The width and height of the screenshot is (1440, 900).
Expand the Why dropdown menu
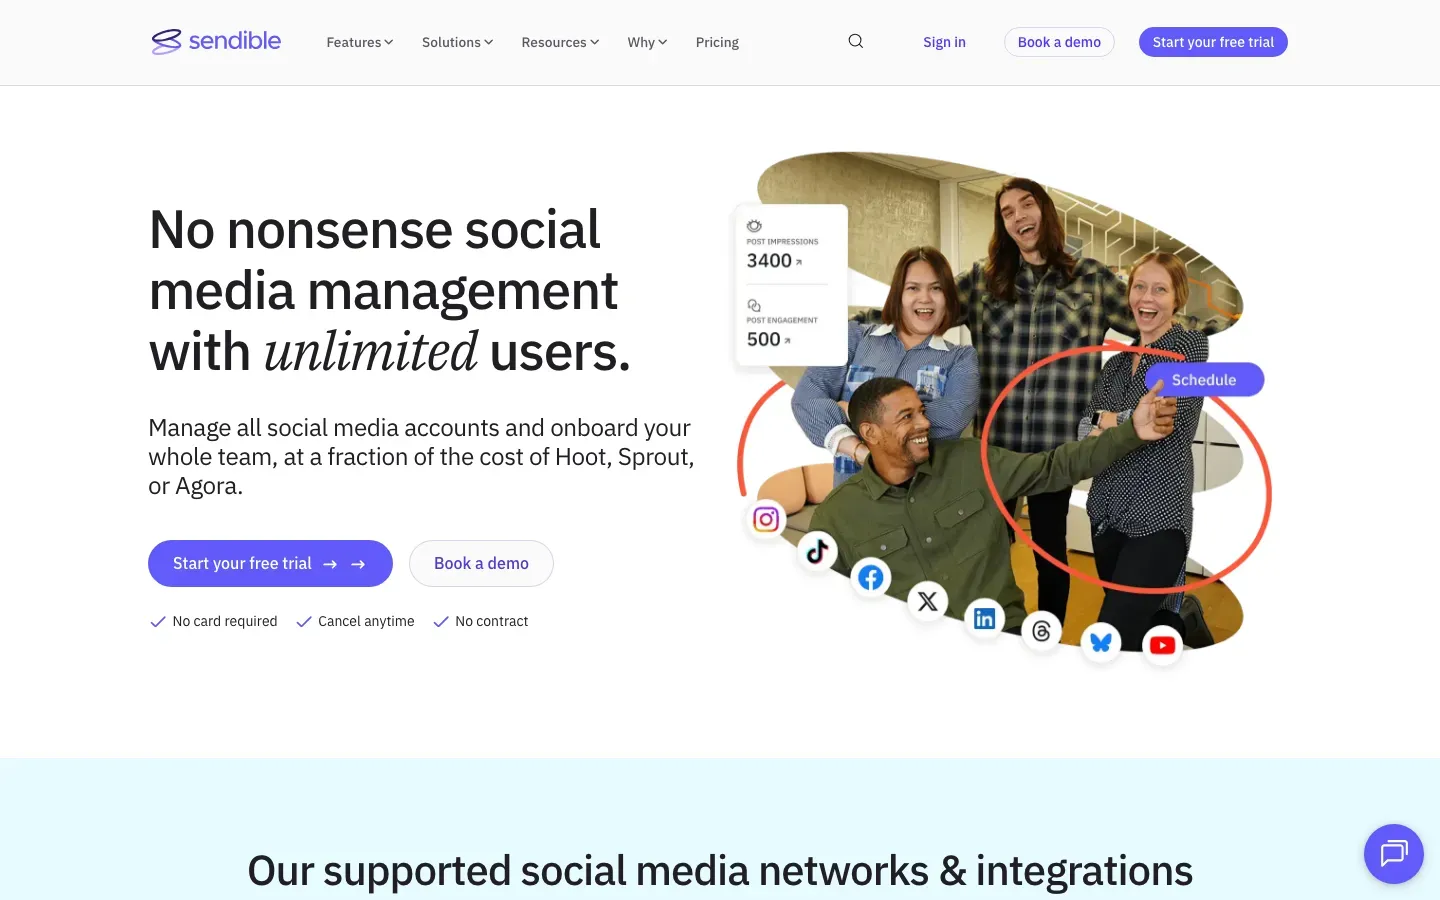coord(647,42)
